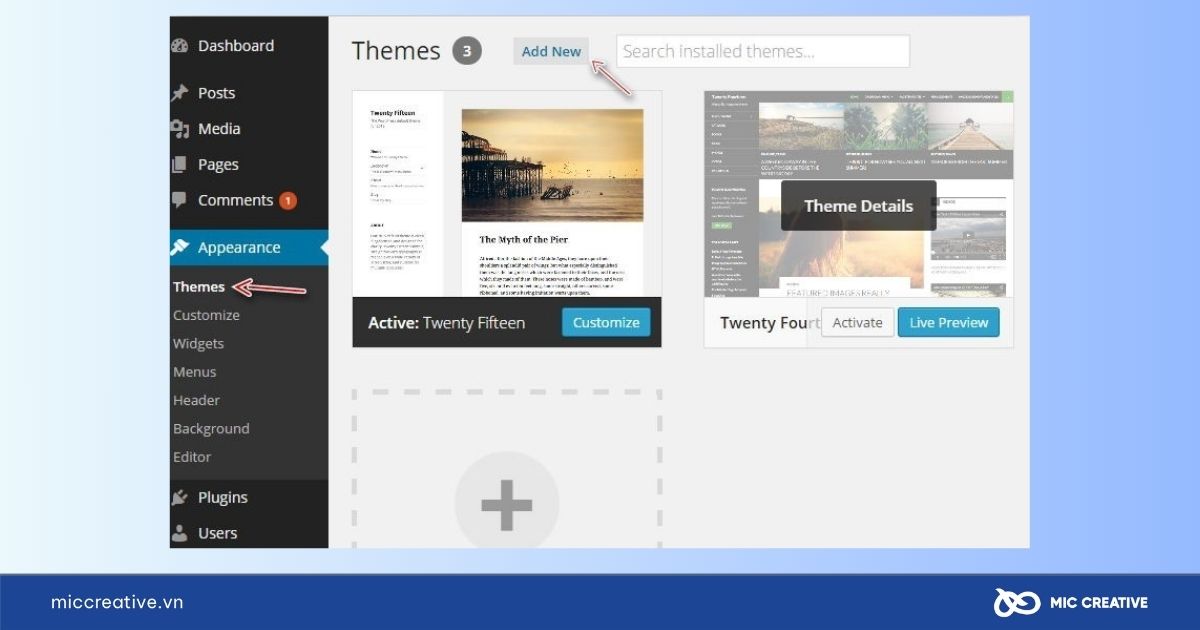Click the Users person icon

point(180,533)
